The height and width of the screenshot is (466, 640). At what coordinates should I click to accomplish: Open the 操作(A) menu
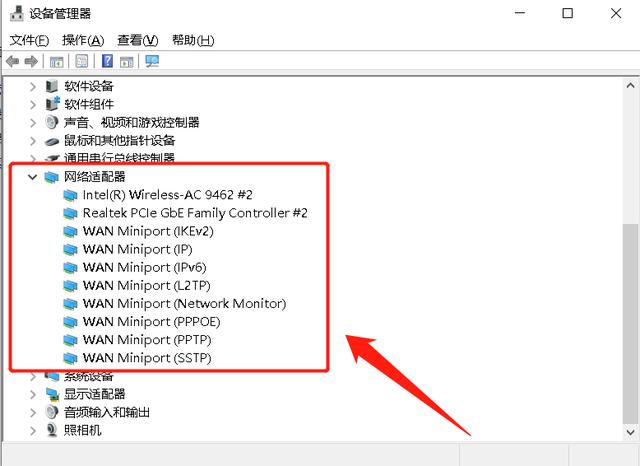pos(83,40)
